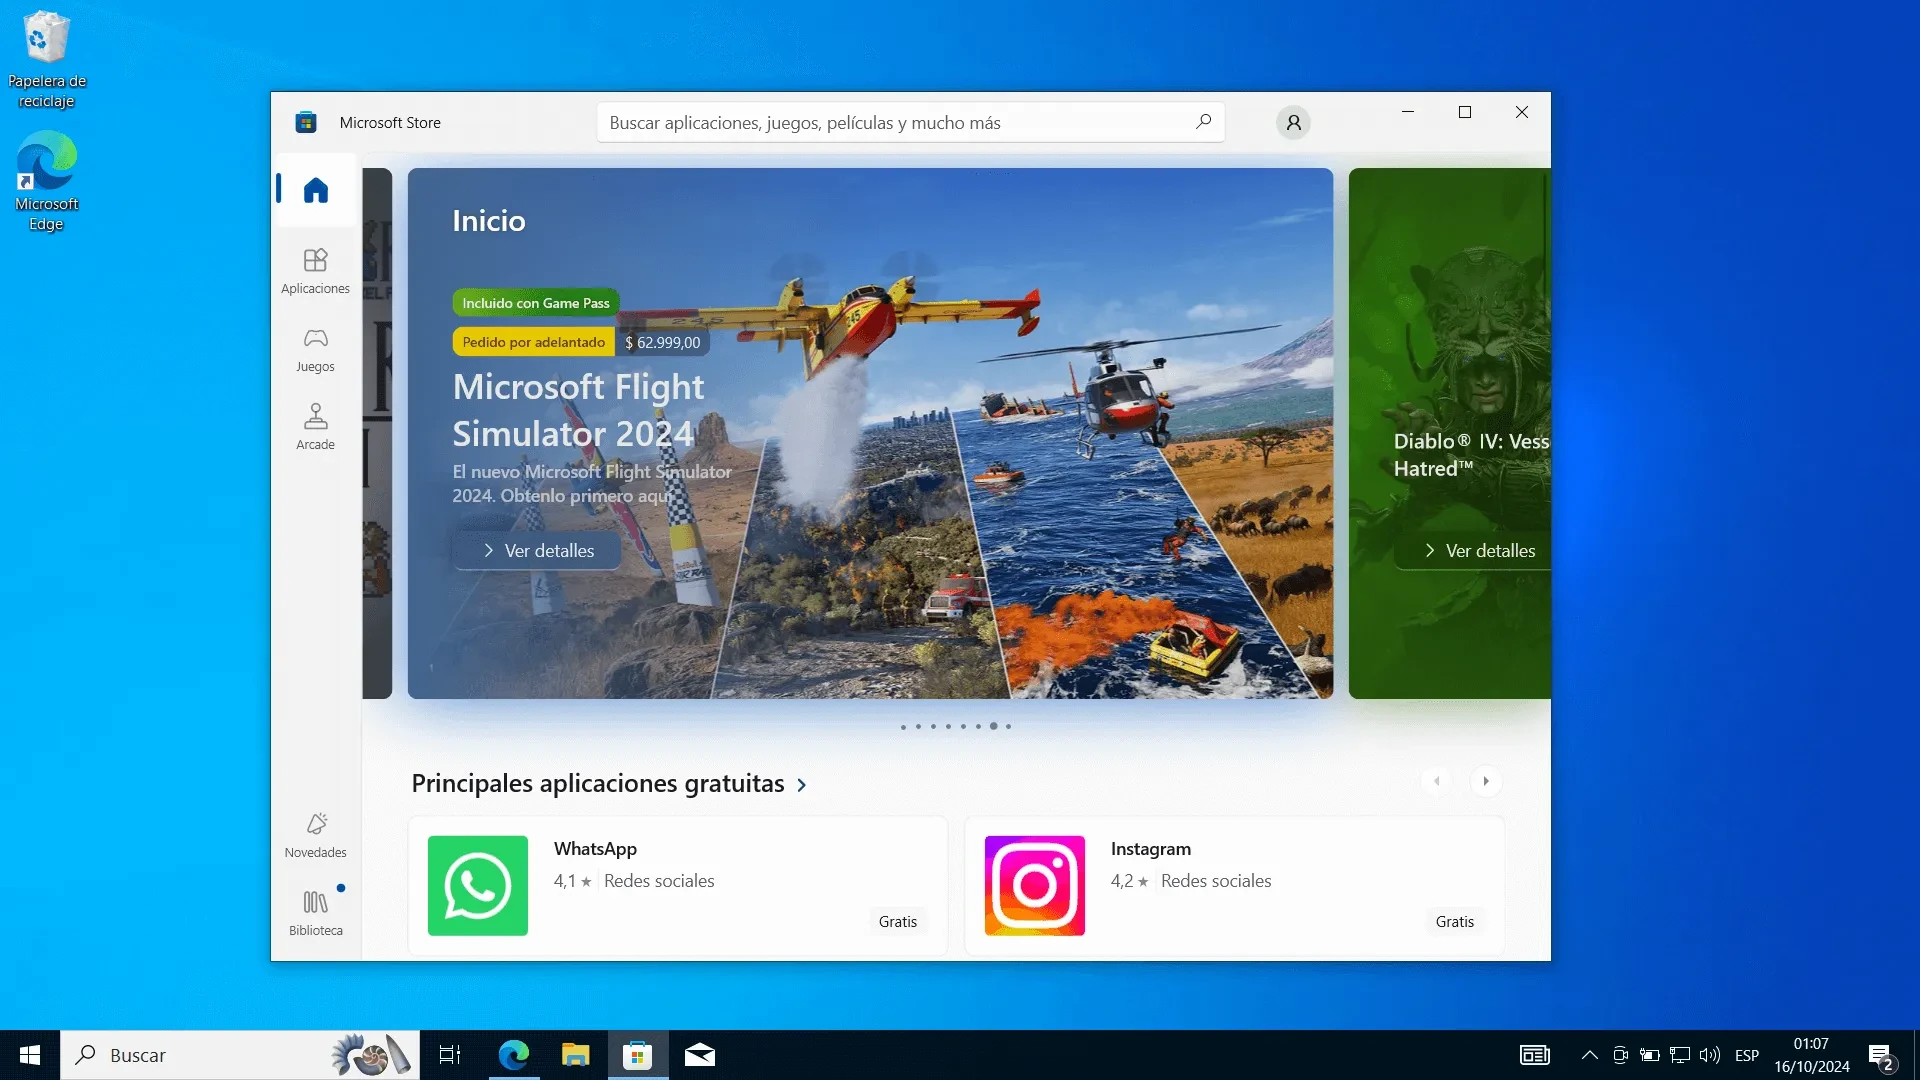Open Task View on the taskbar

[x=450, y=1055]
